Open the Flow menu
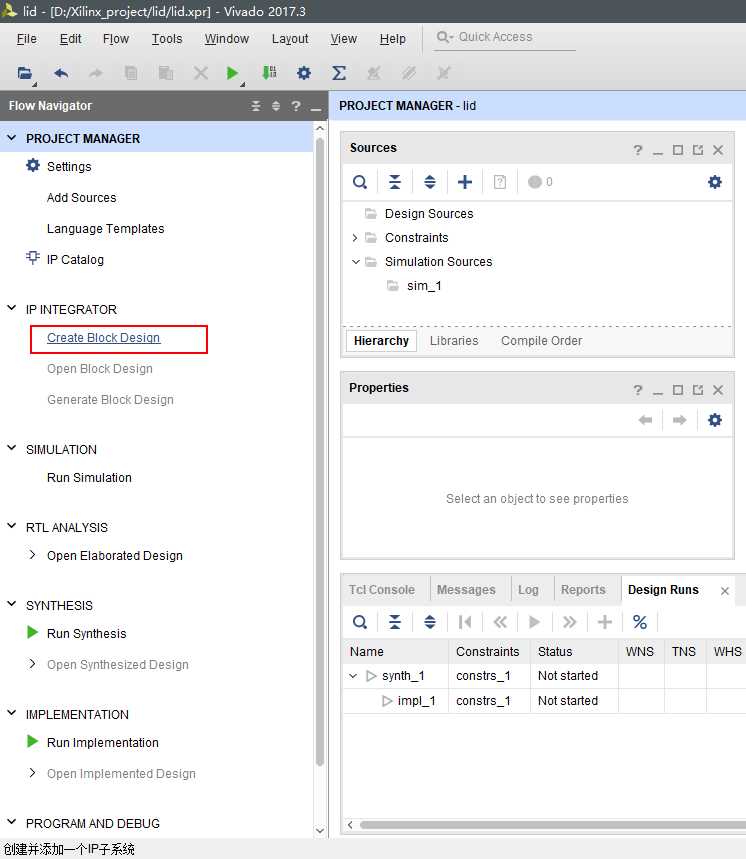 (116, 39)
